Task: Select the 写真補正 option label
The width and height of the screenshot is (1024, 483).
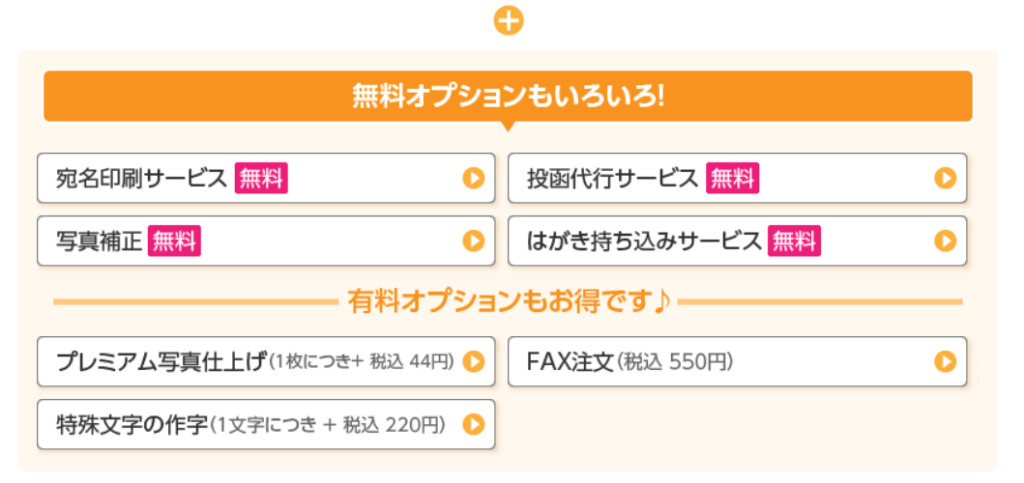Action: pyautogui.click(x=99, y=241)
